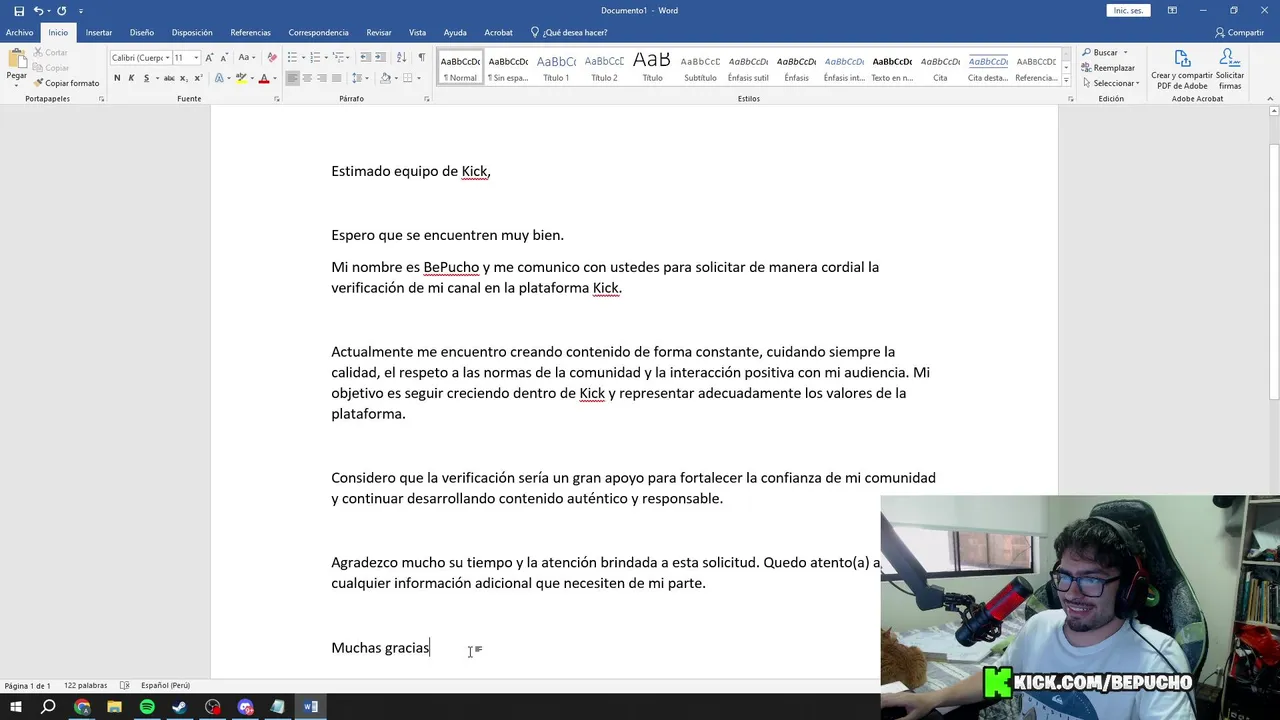Apply the Título 1 style
The image size is (1280, 720).
(x=556, y=67)
